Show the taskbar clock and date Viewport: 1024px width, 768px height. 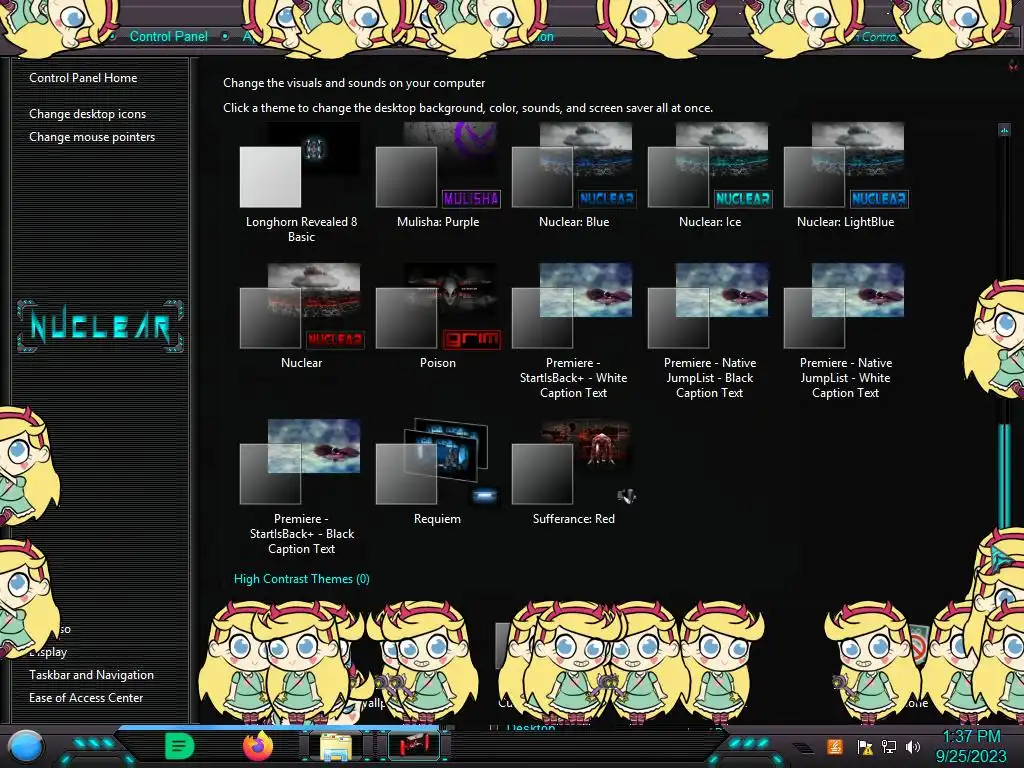971,747
